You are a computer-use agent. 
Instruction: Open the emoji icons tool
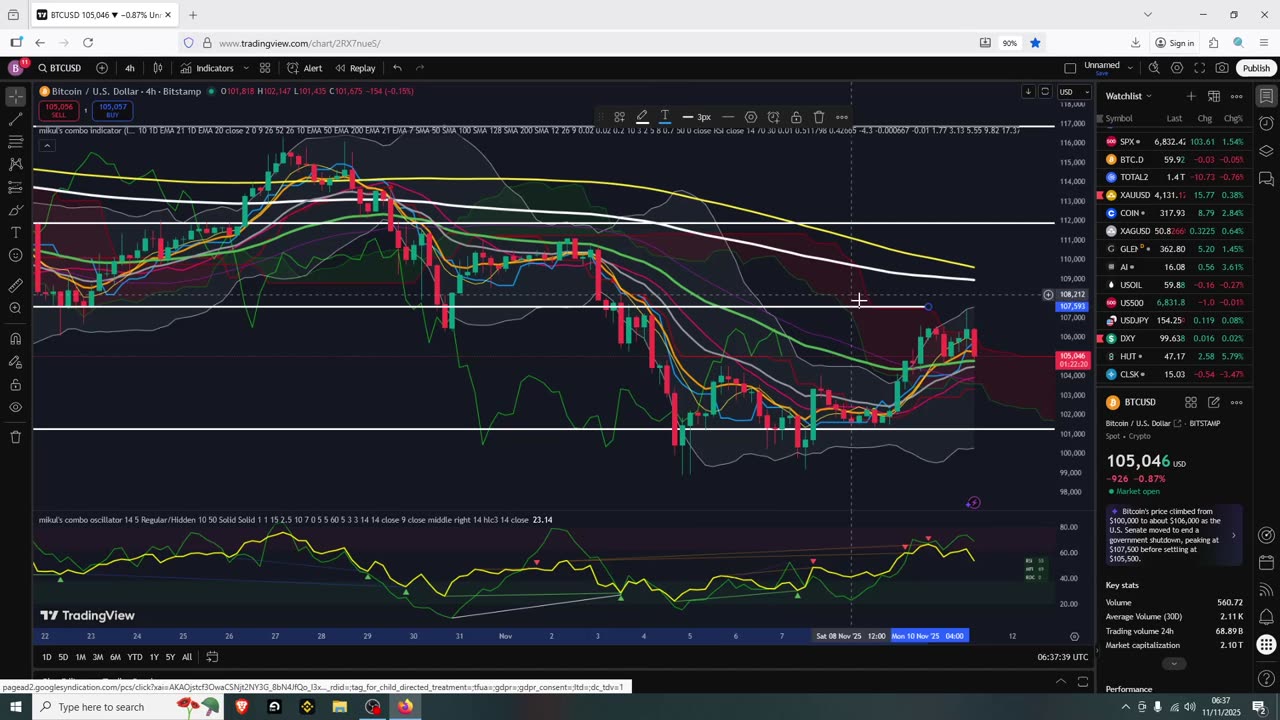click(x=15, y=255)
